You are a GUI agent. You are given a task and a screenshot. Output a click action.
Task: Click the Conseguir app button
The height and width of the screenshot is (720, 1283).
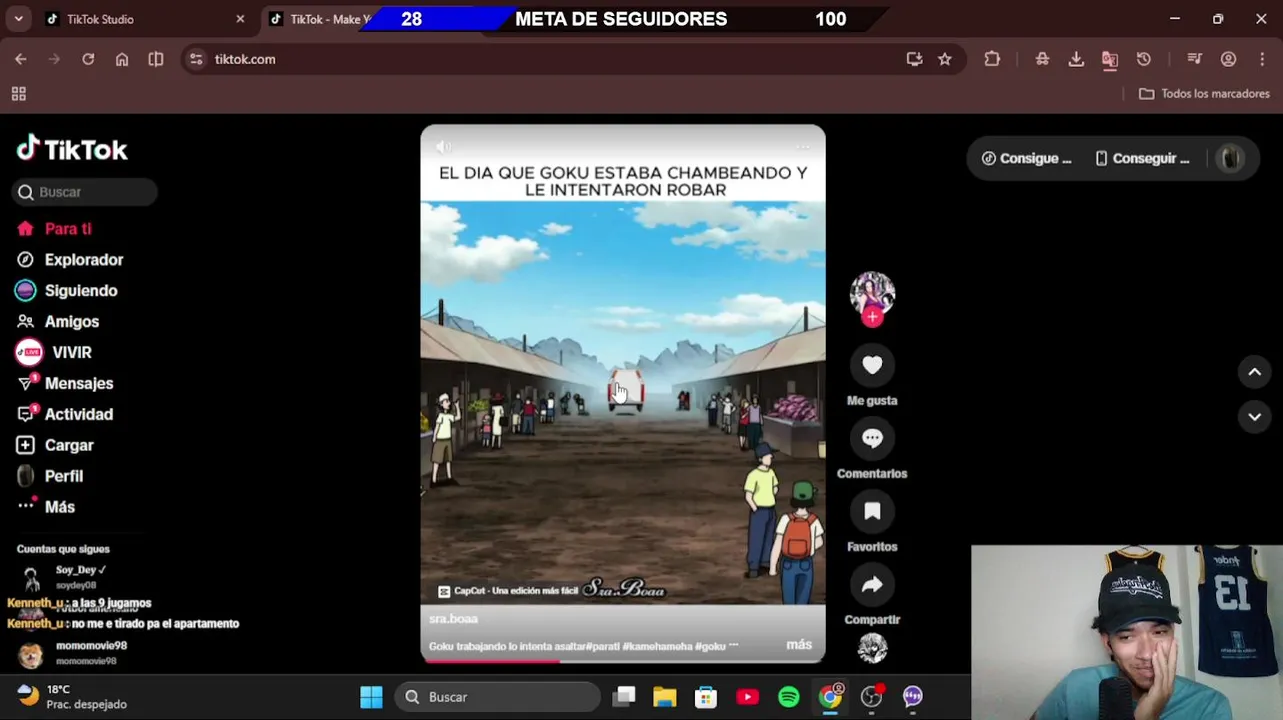(1142, 158)
